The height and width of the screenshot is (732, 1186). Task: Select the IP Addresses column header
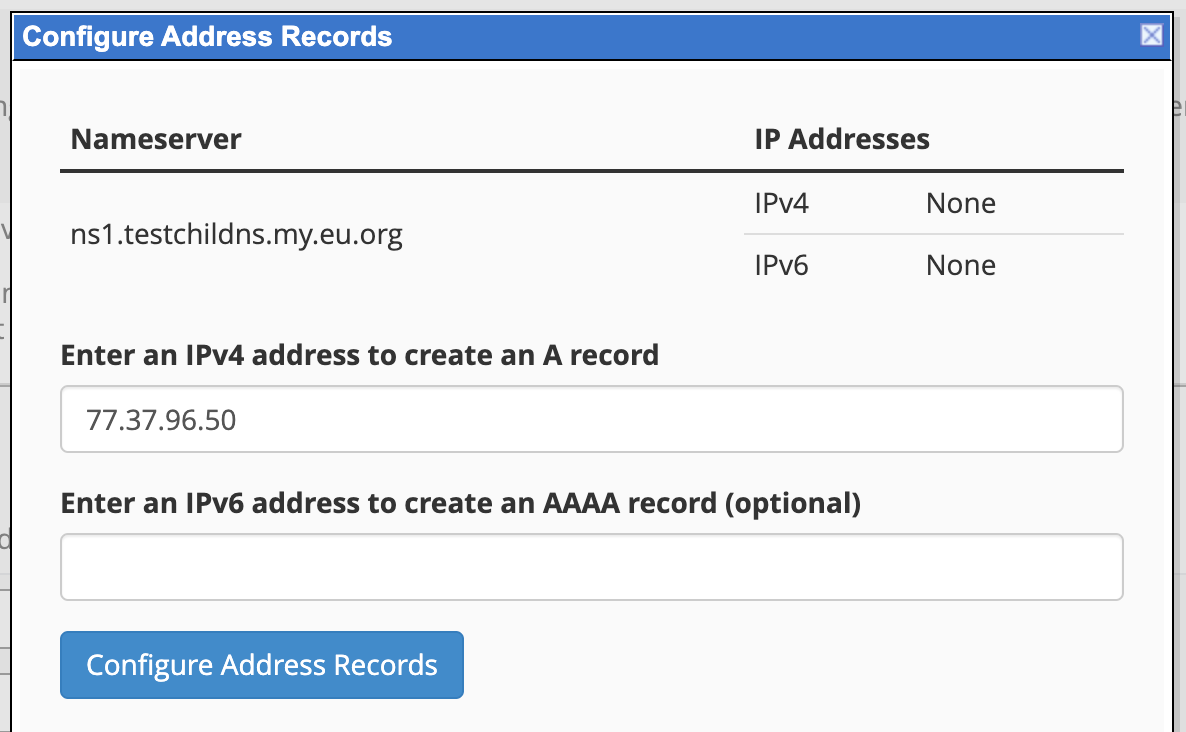pyautogui.click(x=841, y=139)
